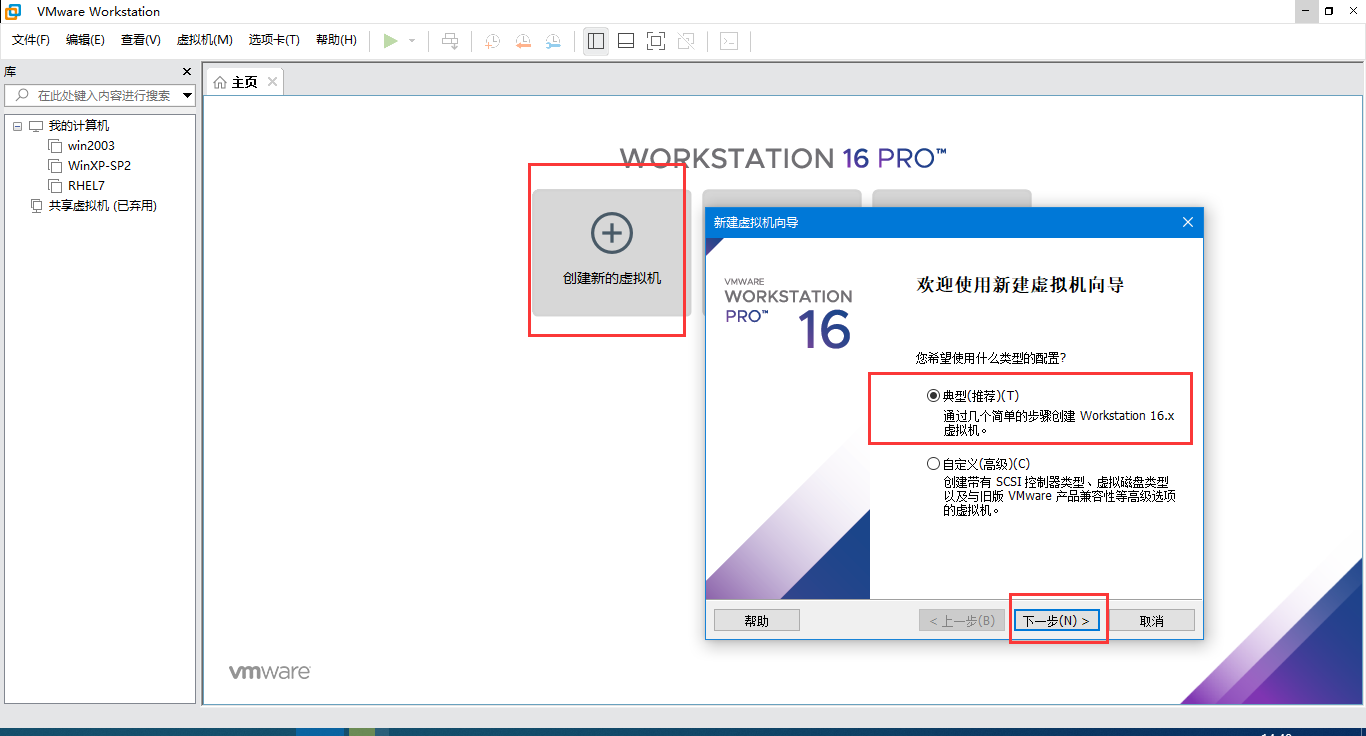Click the take snapshot clock icon

(493, 41)
